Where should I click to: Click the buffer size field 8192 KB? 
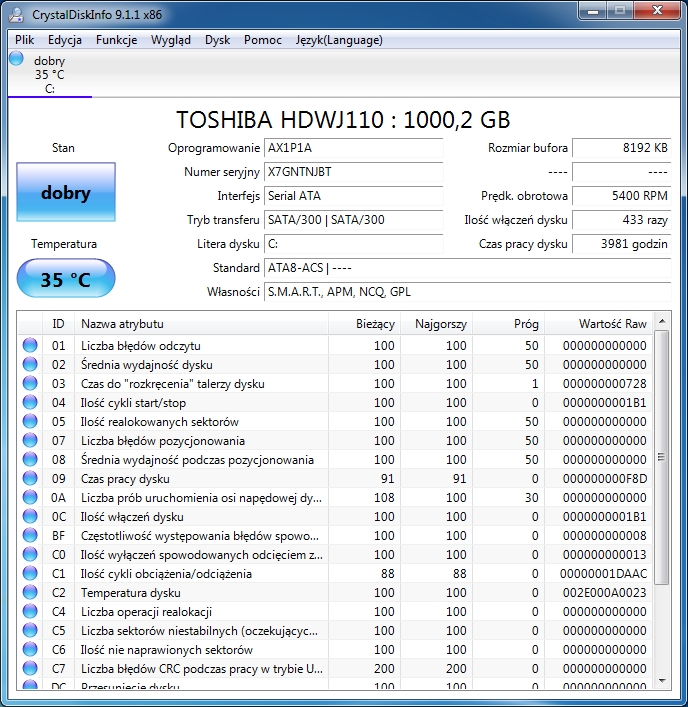[x=622, y=148]
